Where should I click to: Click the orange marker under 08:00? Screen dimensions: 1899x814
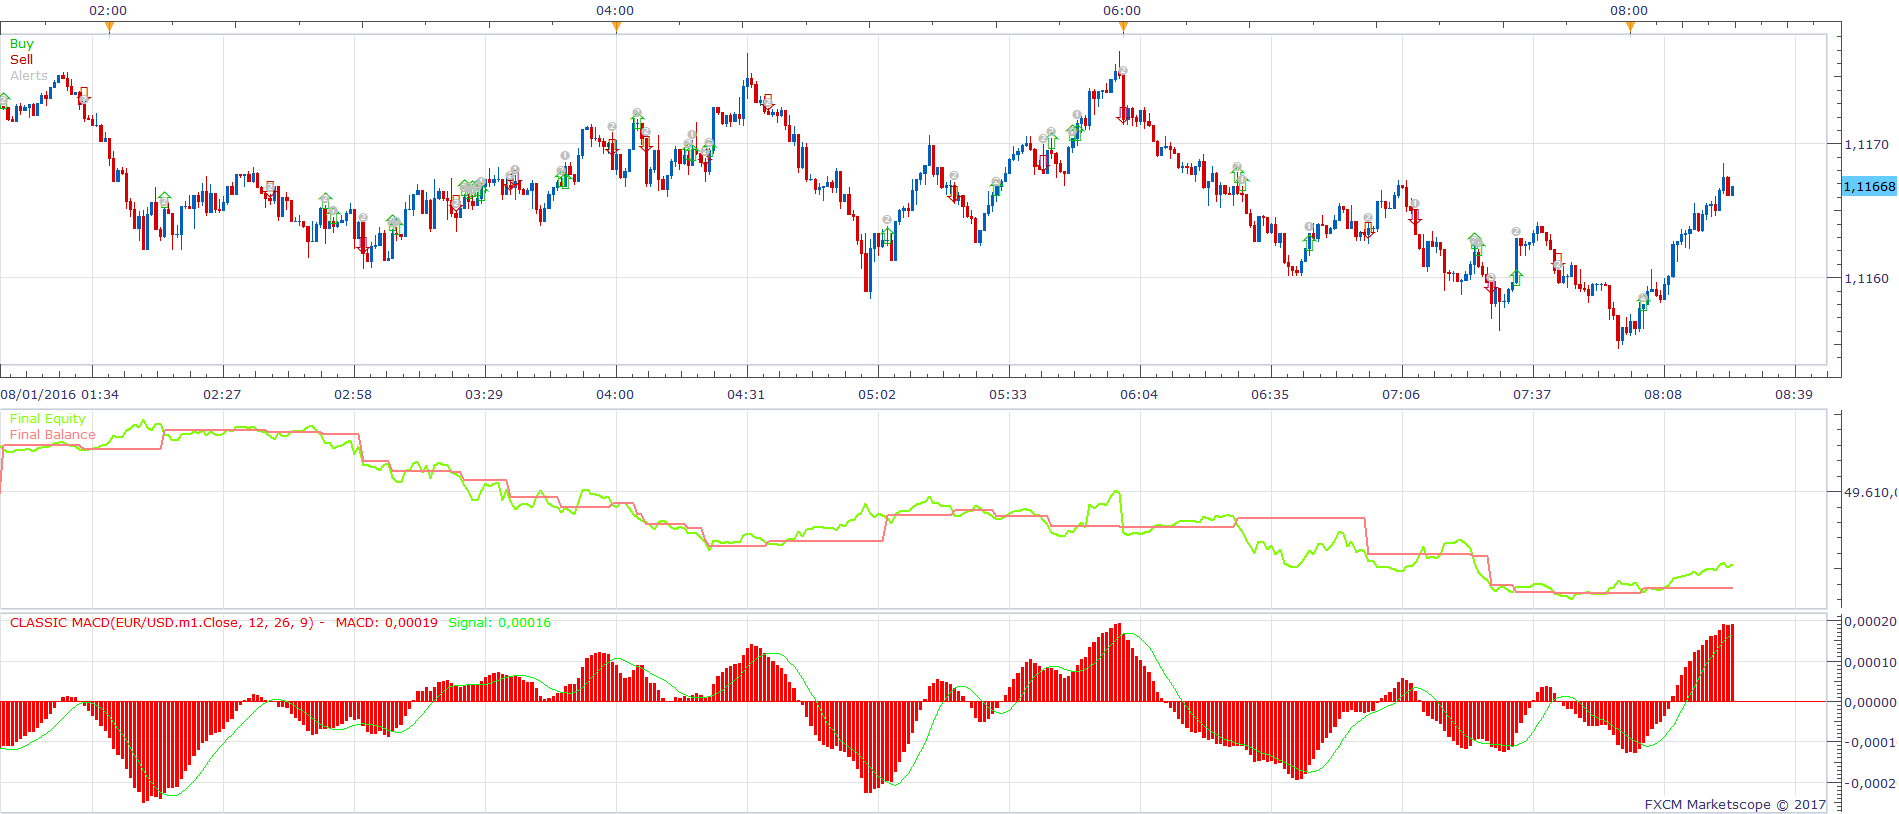point(1630,27)
